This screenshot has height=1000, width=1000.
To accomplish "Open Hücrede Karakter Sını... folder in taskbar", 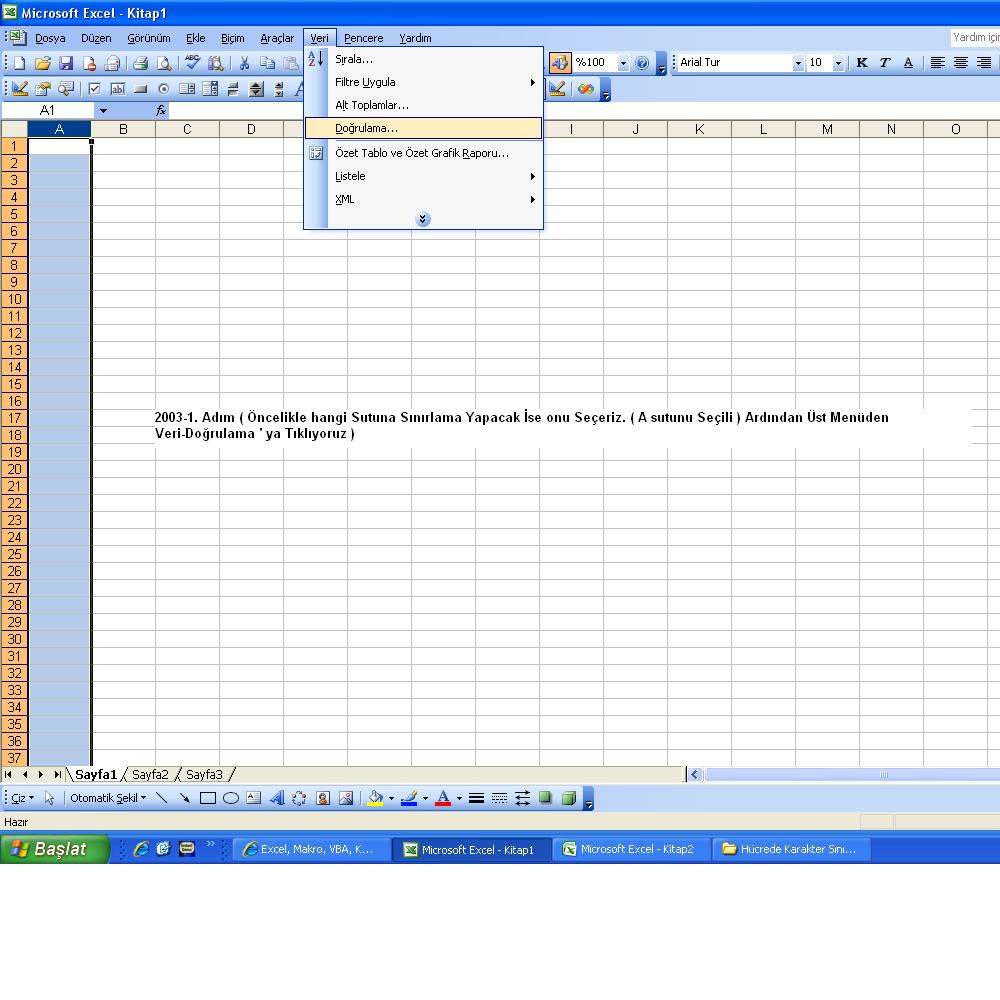I will [x=790, y=849].
